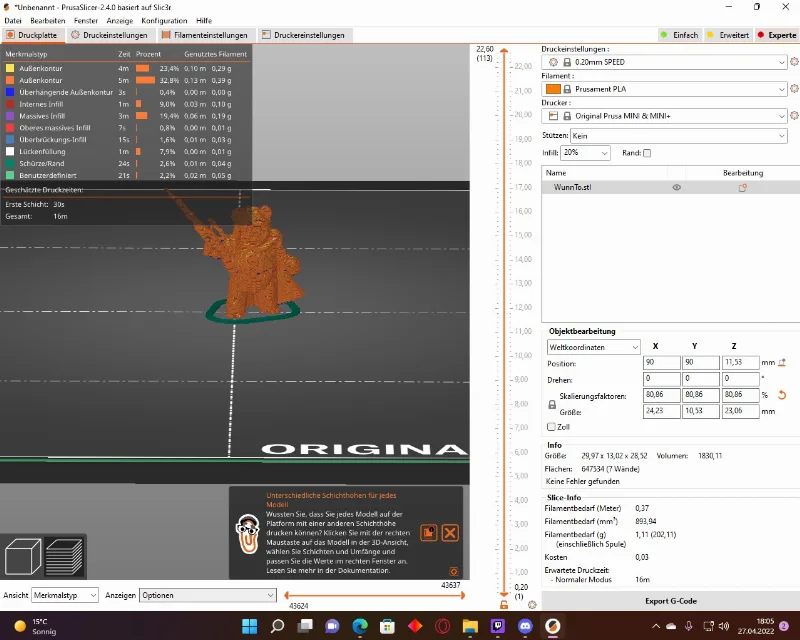
Task: Switch to 3D editor view cube icon
Action: click(x=23, y=557)
